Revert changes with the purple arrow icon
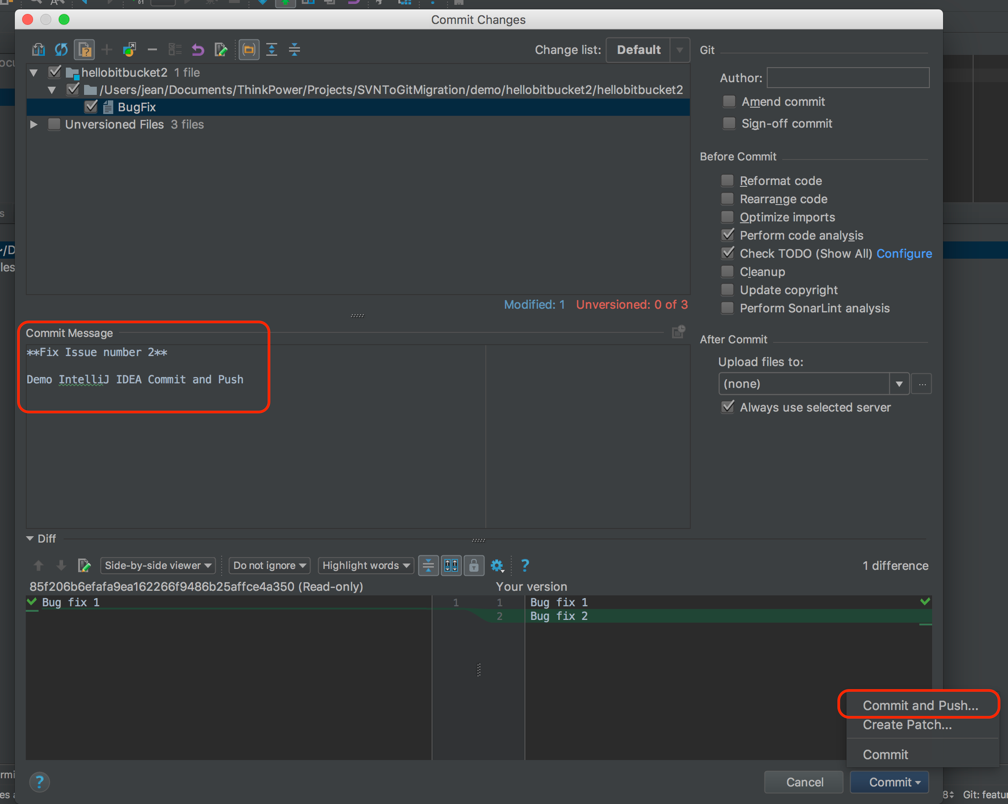This screenshot has height=804, width=1008. pyautogui.click(x=198, y=49)
